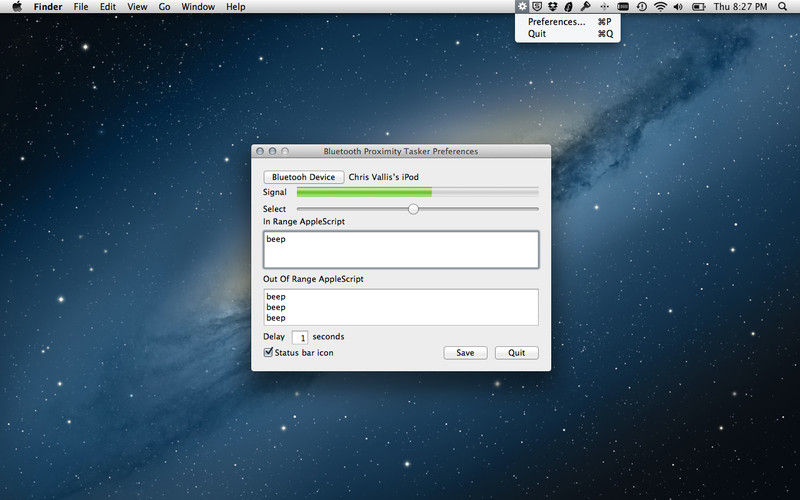Minimize the Preferences window
This screenshot has width=800, height=500.
click(x=272, y=152)
